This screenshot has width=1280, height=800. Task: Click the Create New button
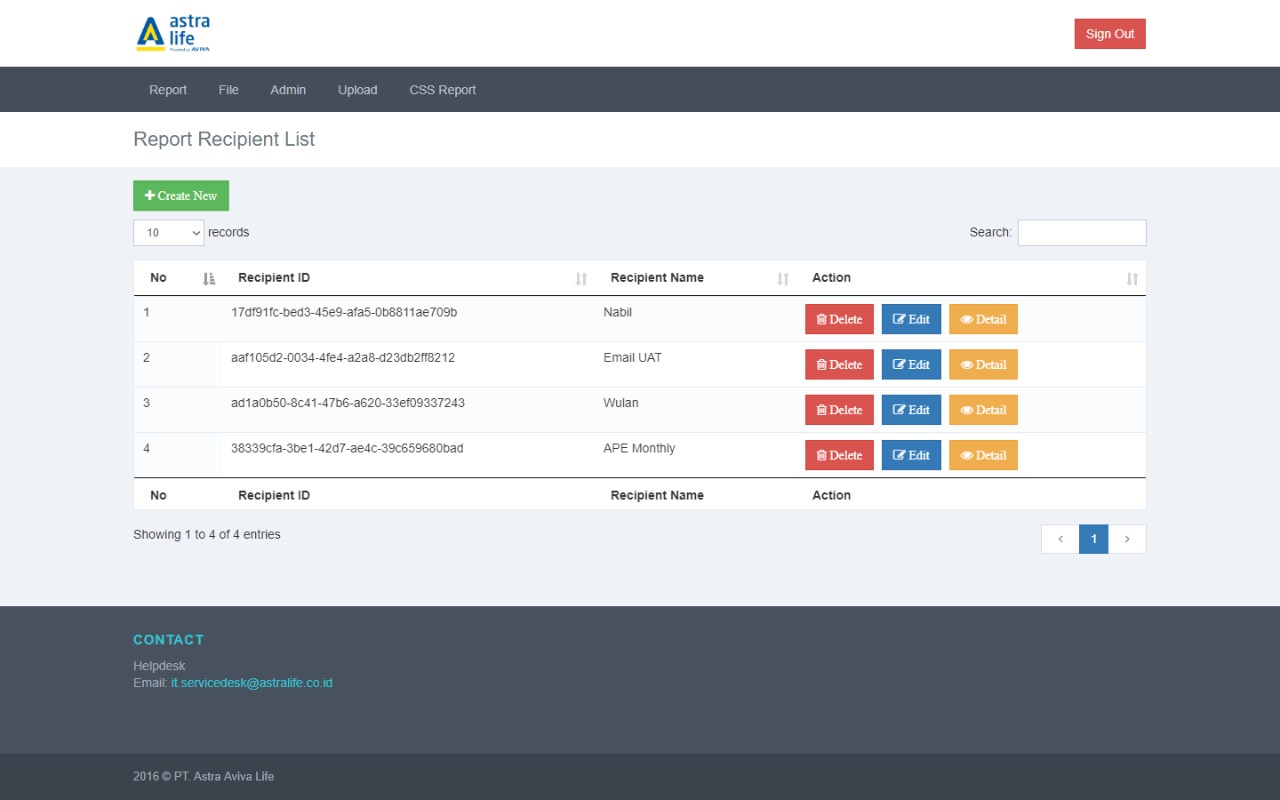point(181,196)
